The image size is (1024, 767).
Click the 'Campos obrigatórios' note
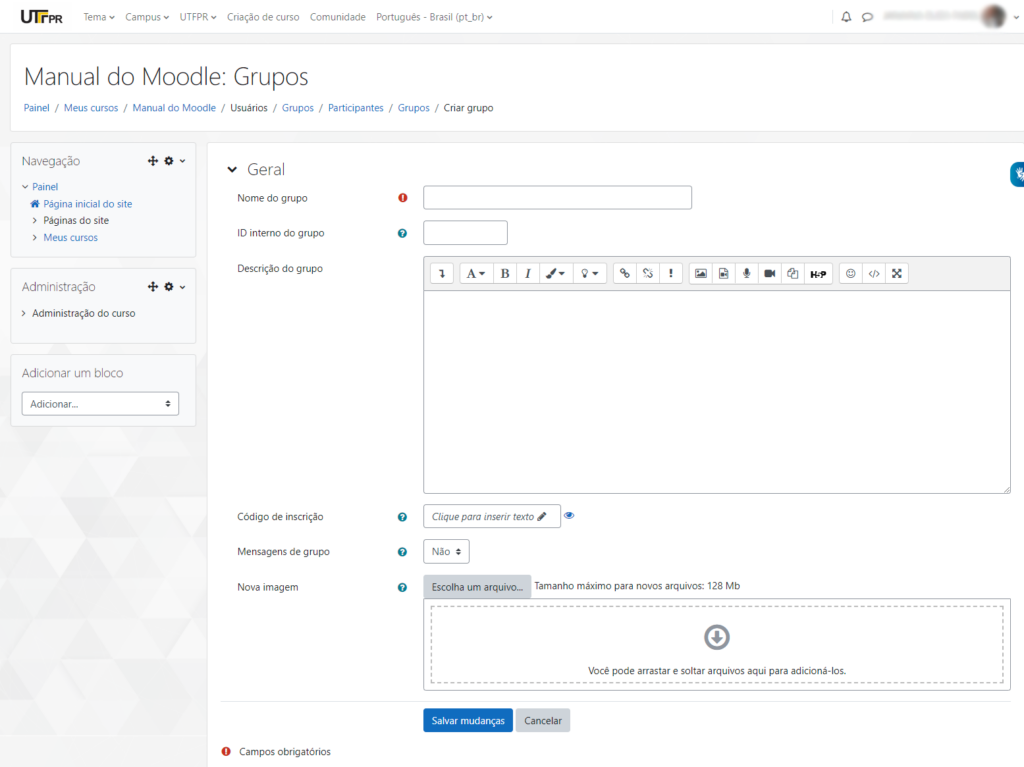click(x=285, y=752)
